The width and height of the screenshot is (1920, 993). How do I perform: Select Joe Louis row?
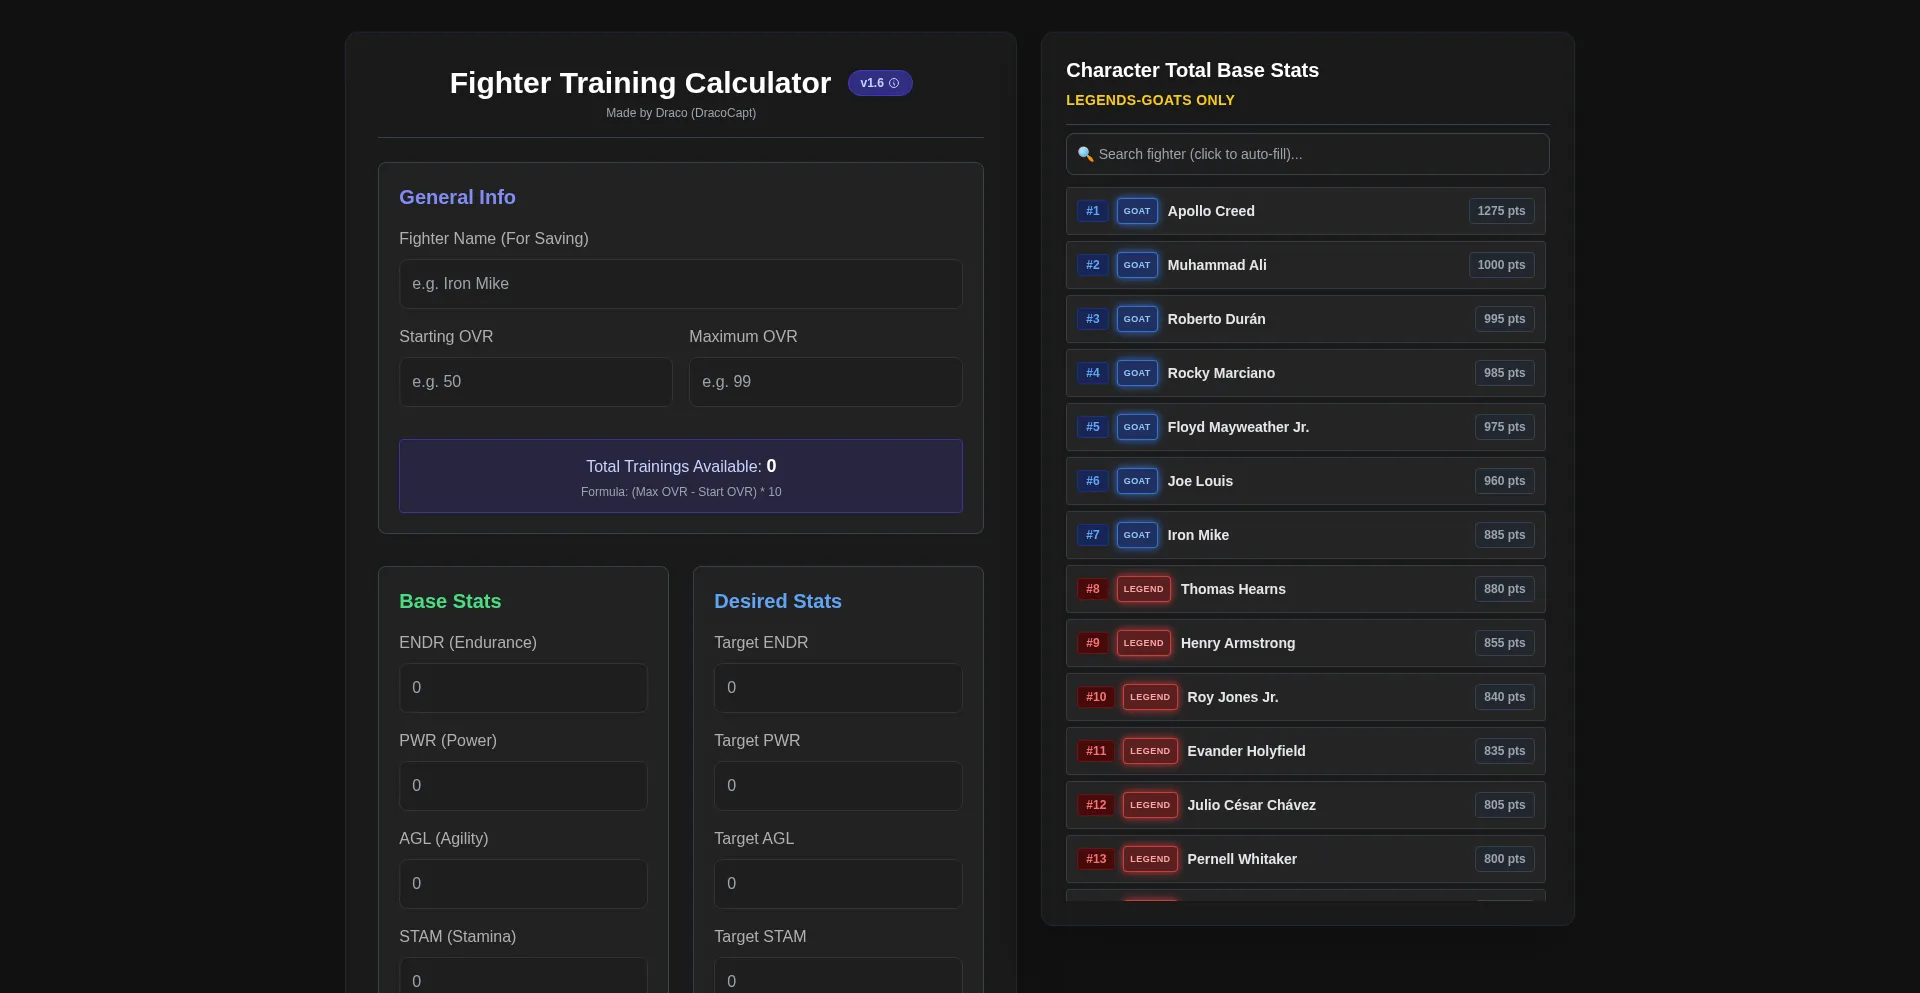coord(1306,481)
